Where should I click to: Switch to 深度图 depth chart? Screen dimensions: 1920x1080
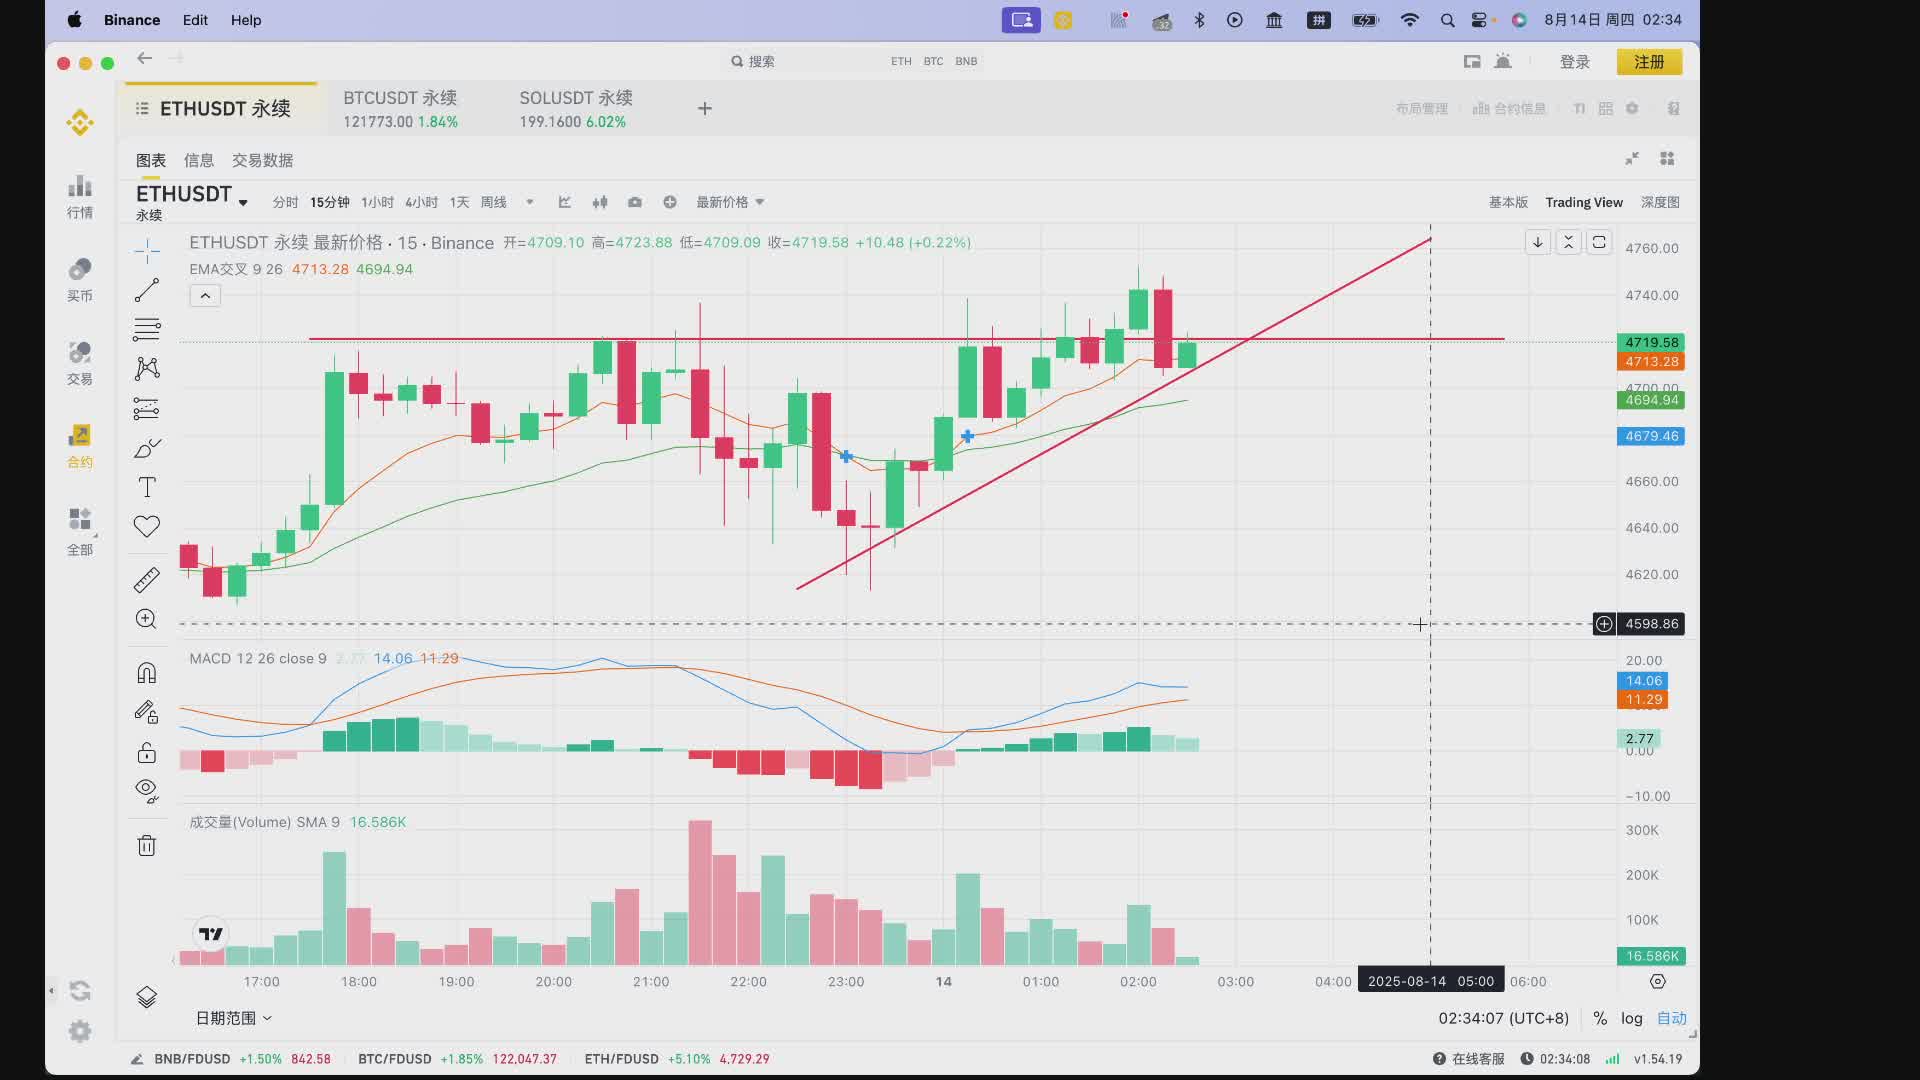pyautogui.click(x=1660, y=202)
